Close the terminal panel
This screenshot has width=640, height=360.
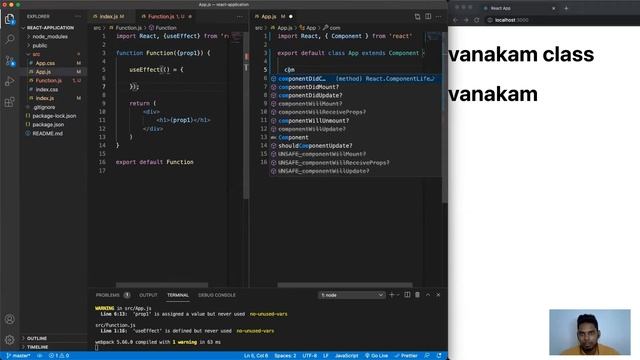coord(438,295)
